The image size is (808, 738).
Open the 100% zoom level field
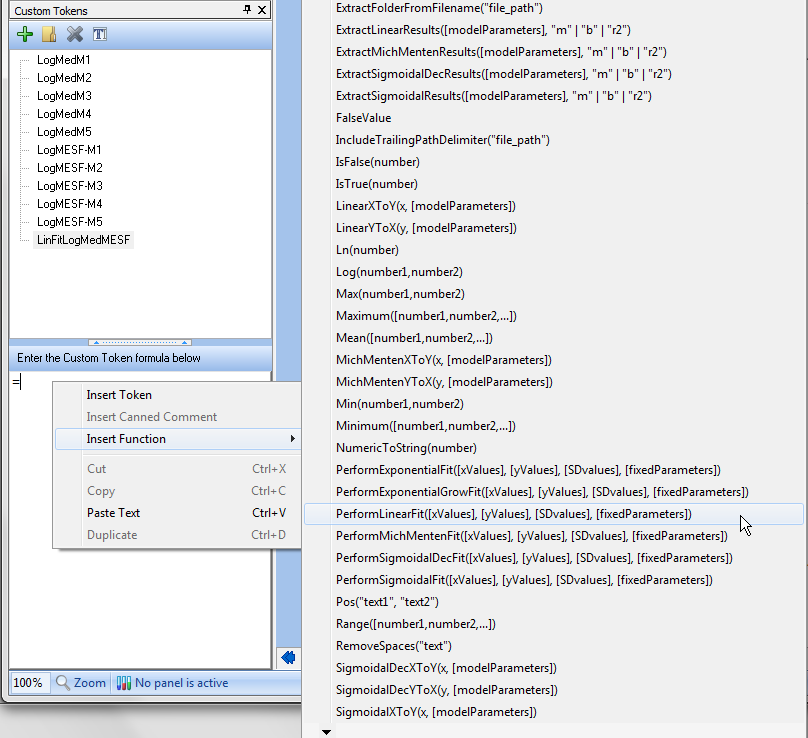(30, 683)
